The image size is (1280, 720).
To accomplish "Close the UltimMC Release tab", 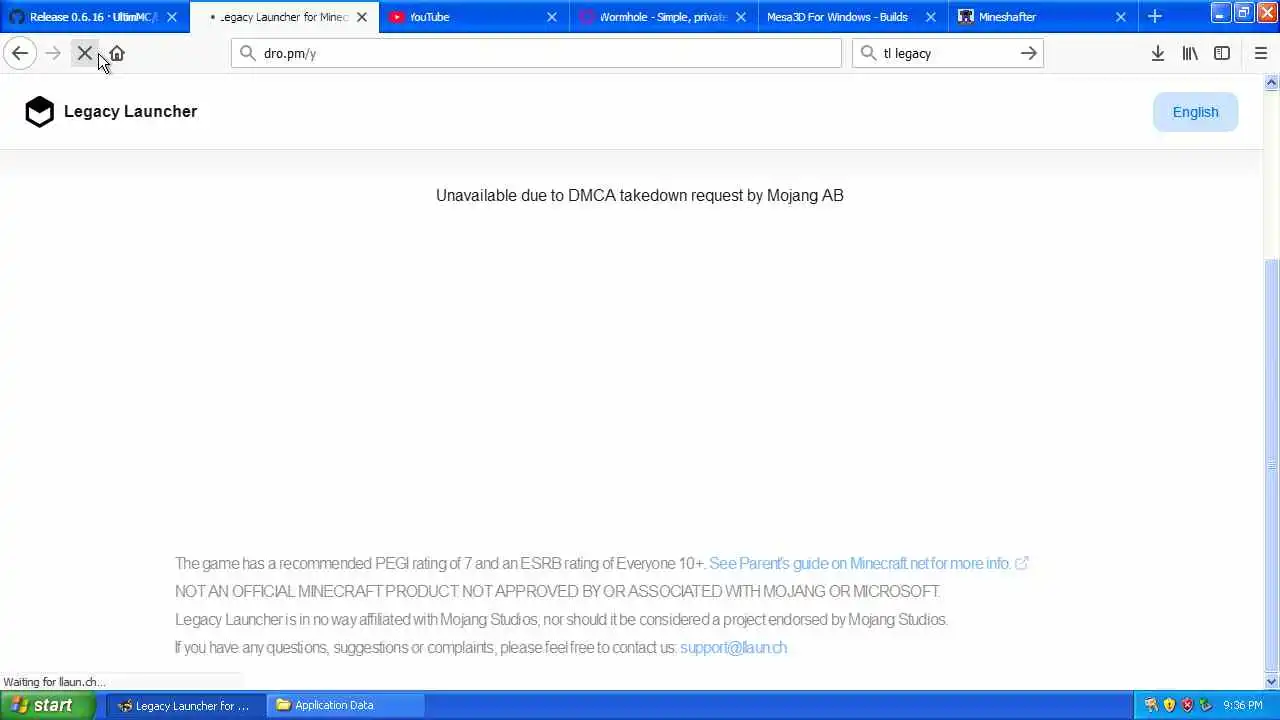I will [x=172, y=17].
